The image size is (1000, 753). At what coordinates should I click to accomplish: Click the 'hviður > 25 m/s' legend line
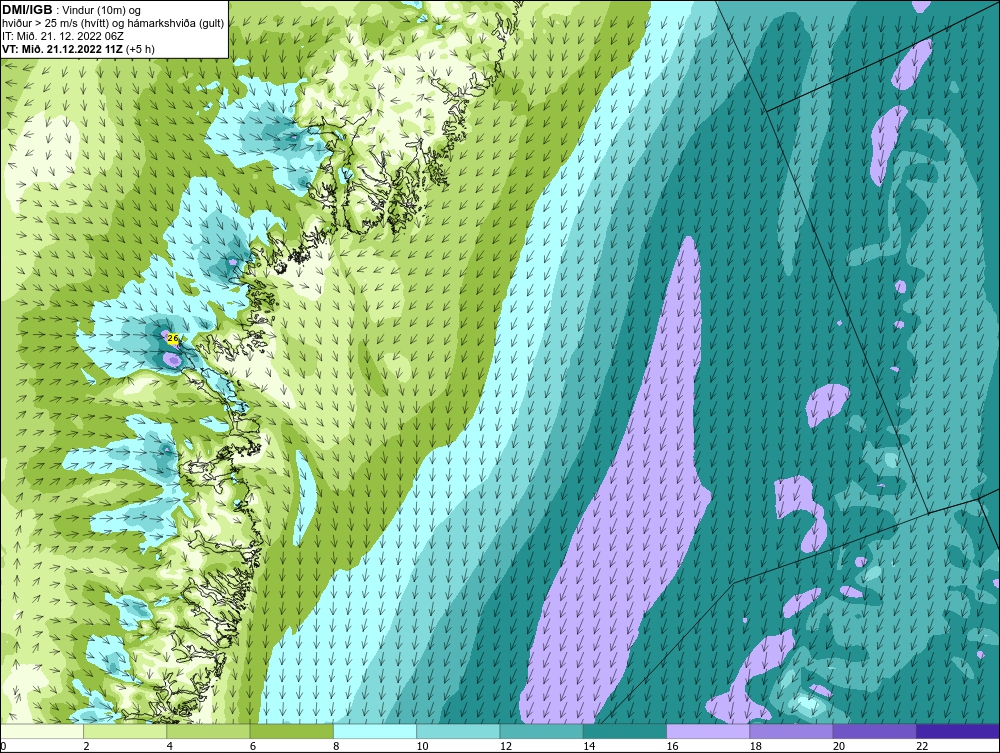tap(113, 24)
